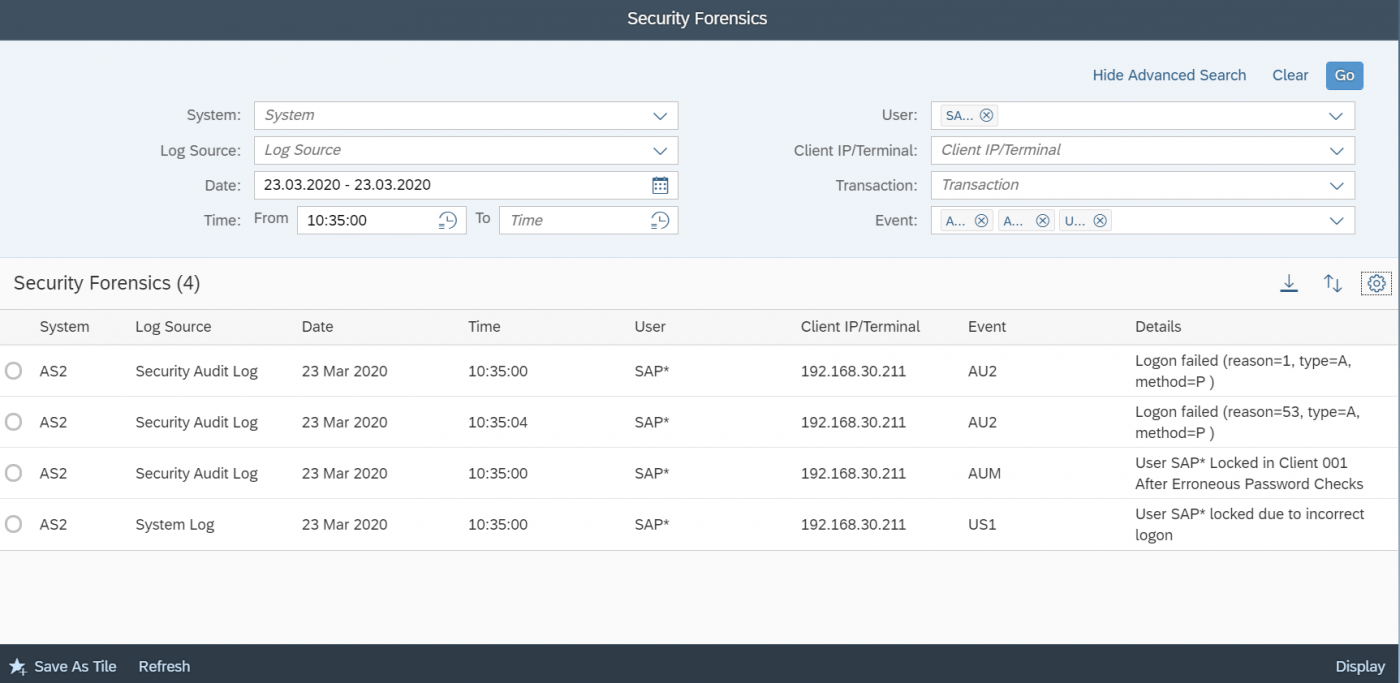1400x683 pixels.
Task: Open the date range calendar picker
Action: click(x=660, y=184)
